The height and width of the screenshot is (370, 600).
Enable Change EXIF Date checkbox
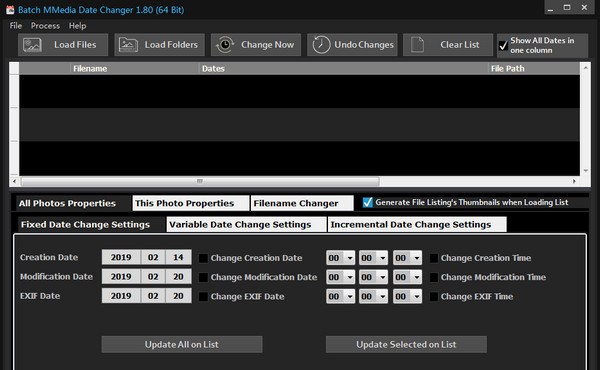[x=203, y=297]
